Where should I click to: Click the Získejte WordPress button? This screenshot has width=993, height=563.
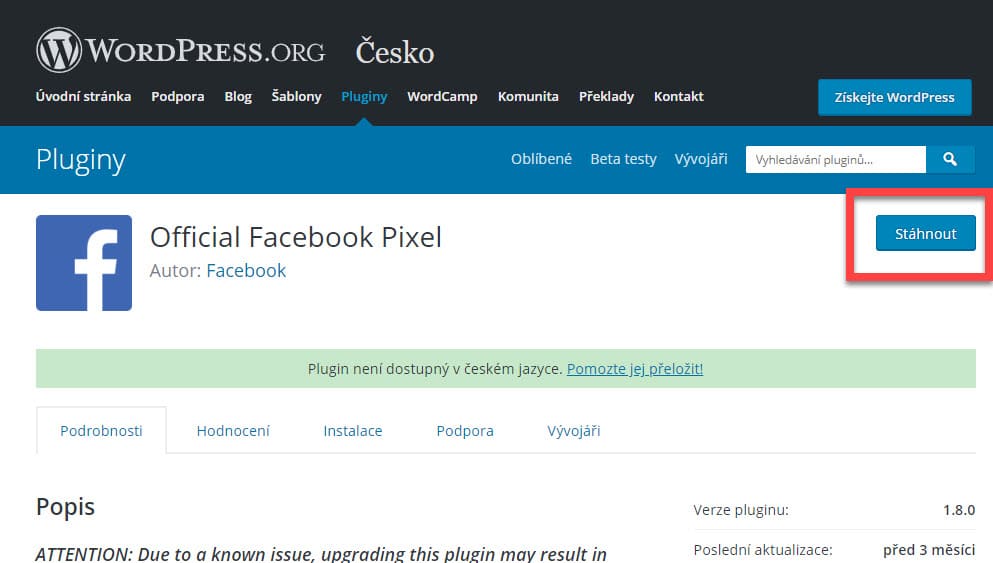pos(894,98)
